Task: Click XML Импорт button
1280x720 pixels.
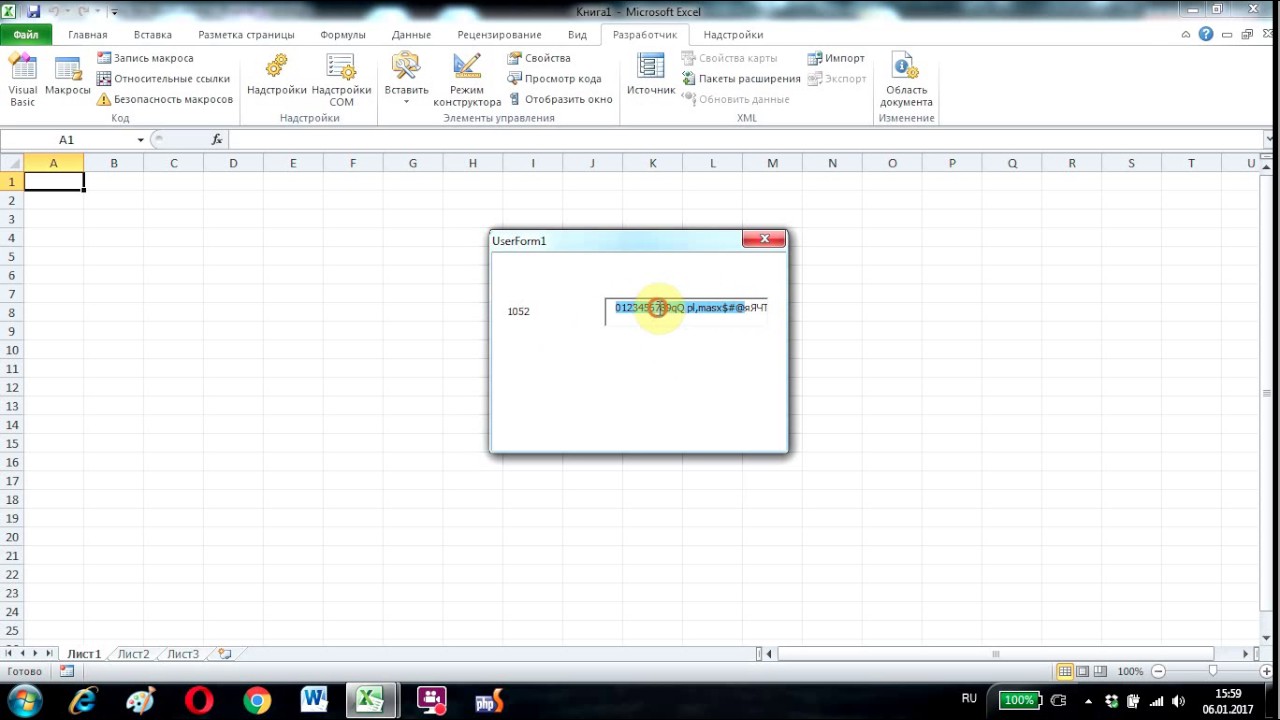Action: [x=836, y=58]
